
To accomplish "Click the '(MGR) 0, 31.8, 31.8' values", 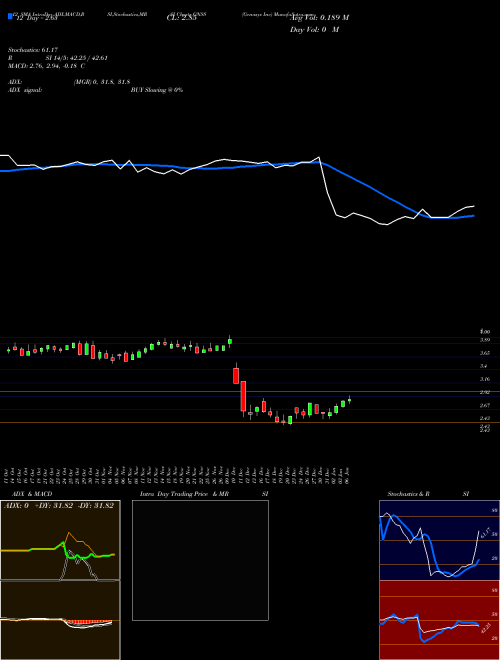I will pyautogui.click(x=102, y=82).
